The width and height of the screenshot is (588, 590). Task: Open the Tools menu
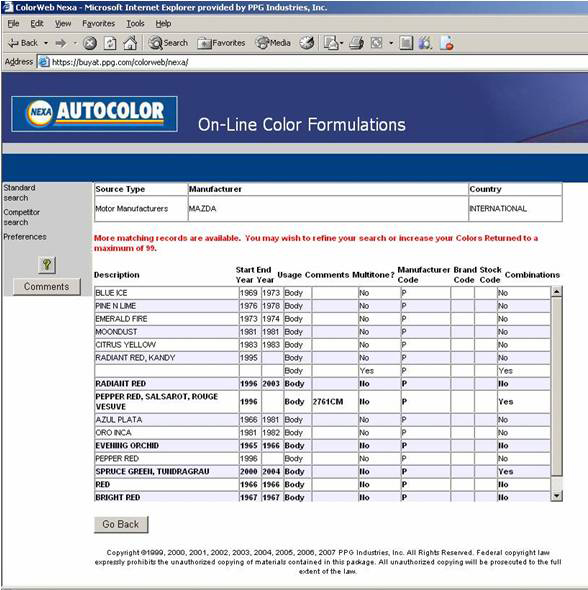135,24
